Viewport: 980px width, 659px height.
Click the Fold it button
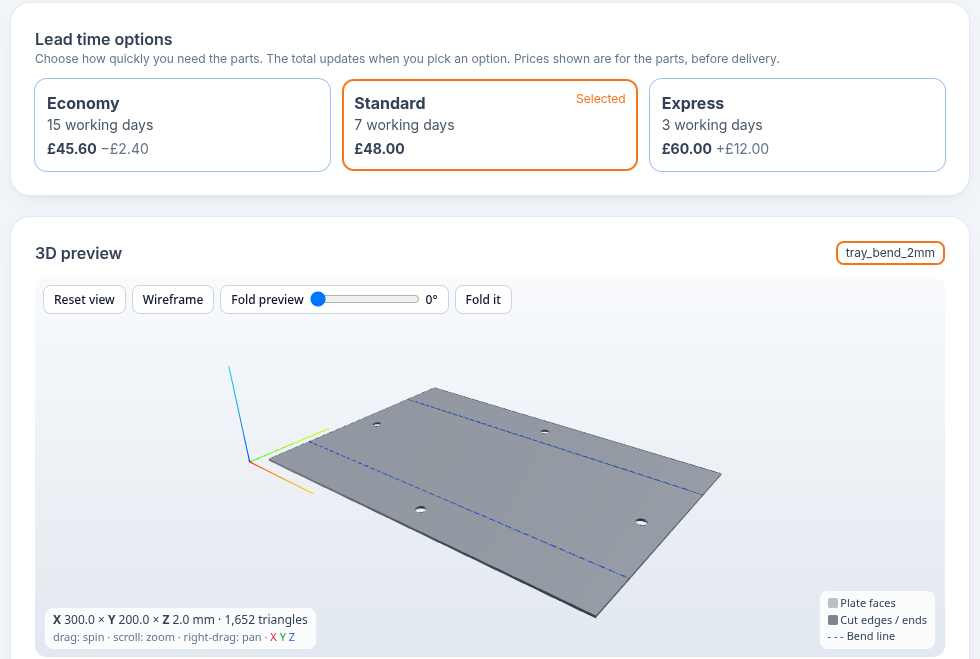[483, 299]
